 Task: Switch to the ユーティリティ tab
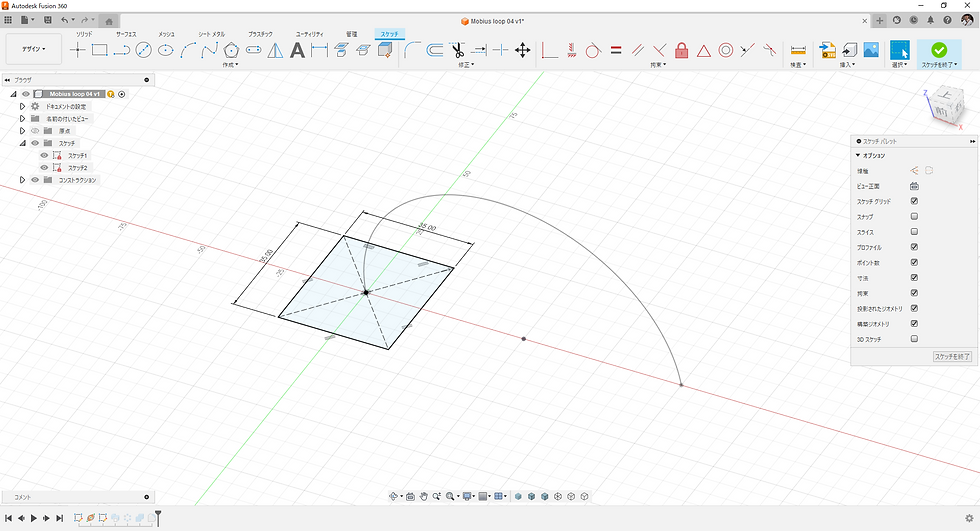coord(309,34)
